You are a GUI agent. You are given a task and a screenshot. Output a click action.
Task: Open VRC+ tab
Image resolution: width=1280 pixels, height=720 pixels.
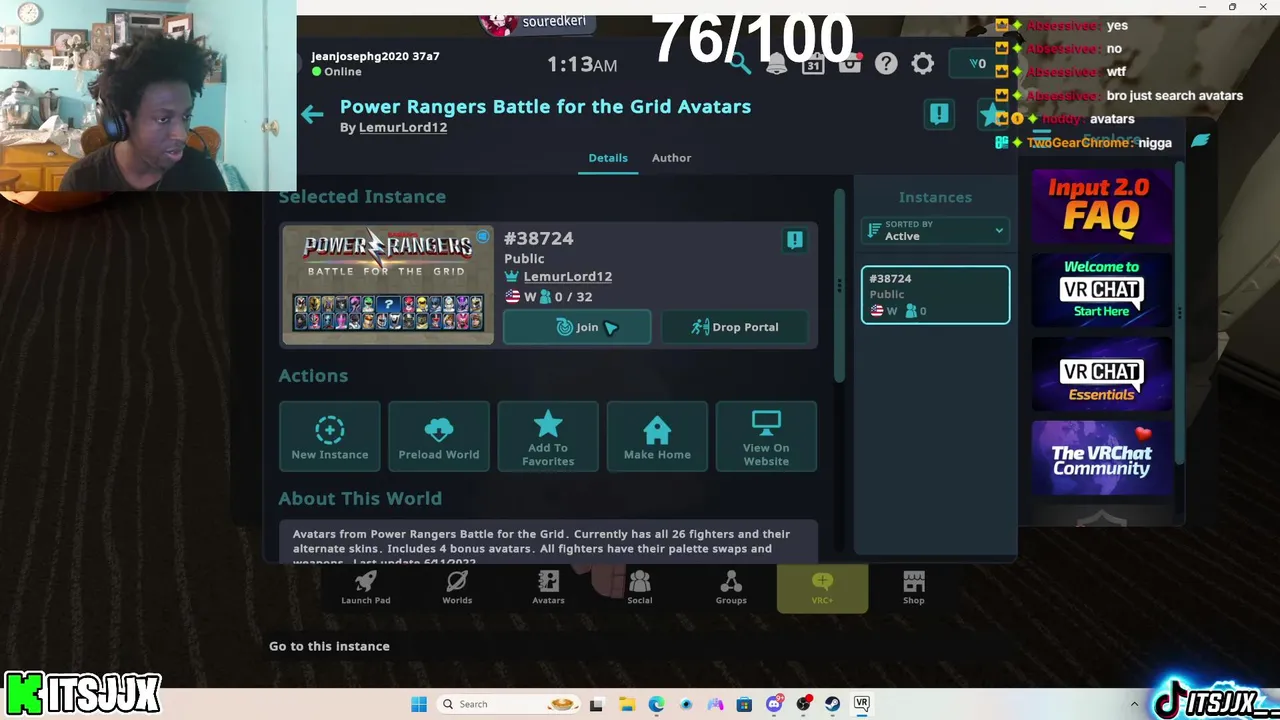822,588
